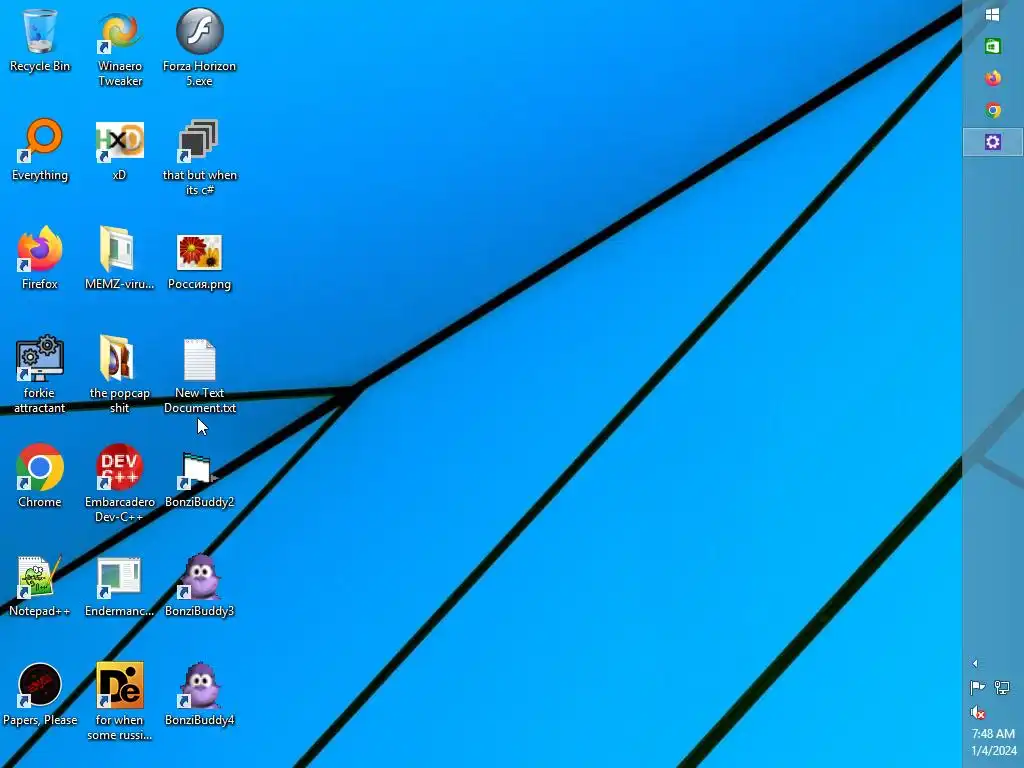Viewport: 1024px width, 768px height.
Task: Select the forkie attractant shortcut
Action: (x=40, y=376)
